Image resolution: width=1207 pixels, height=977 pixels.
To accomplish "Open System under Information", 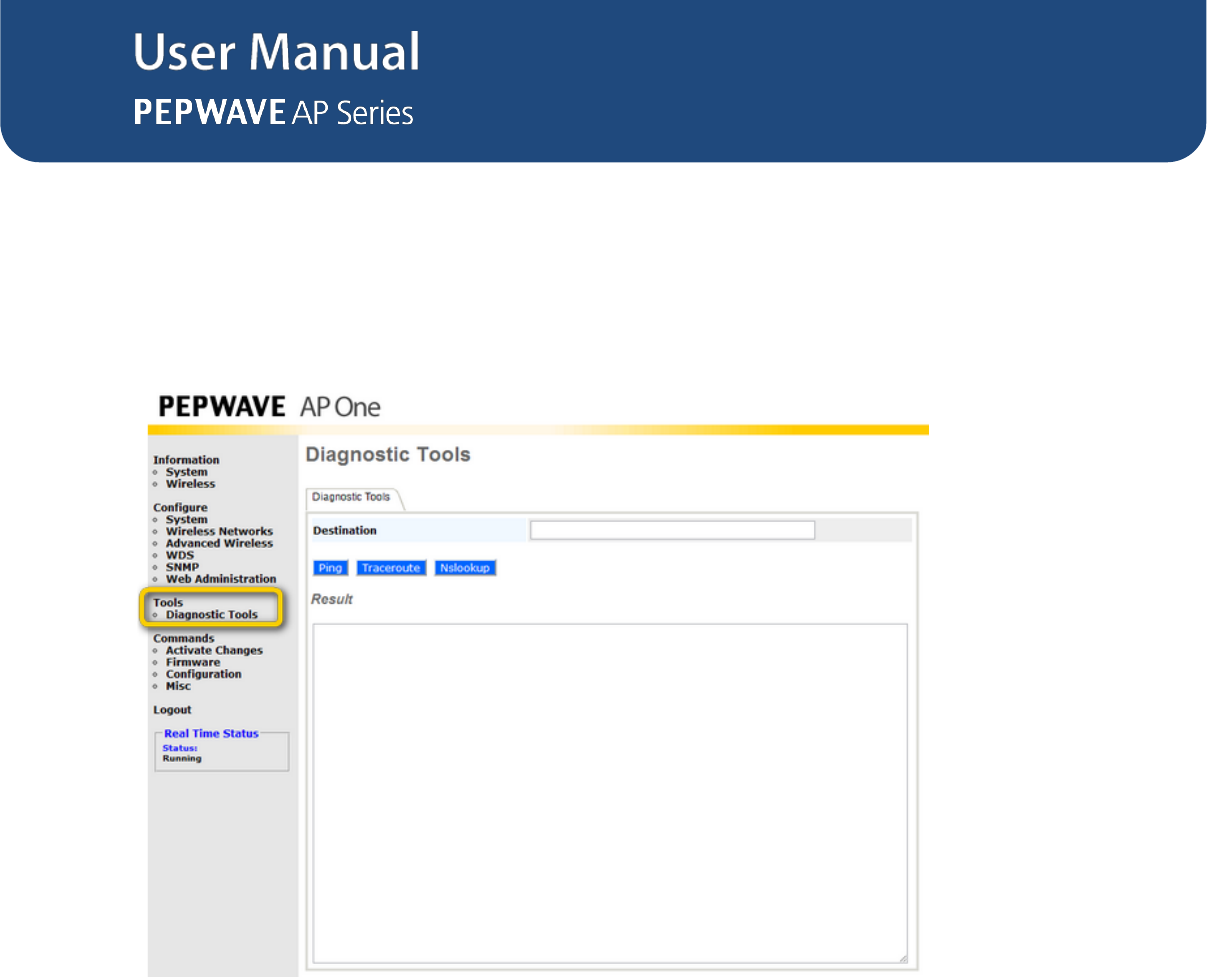I will pos(187,472).
